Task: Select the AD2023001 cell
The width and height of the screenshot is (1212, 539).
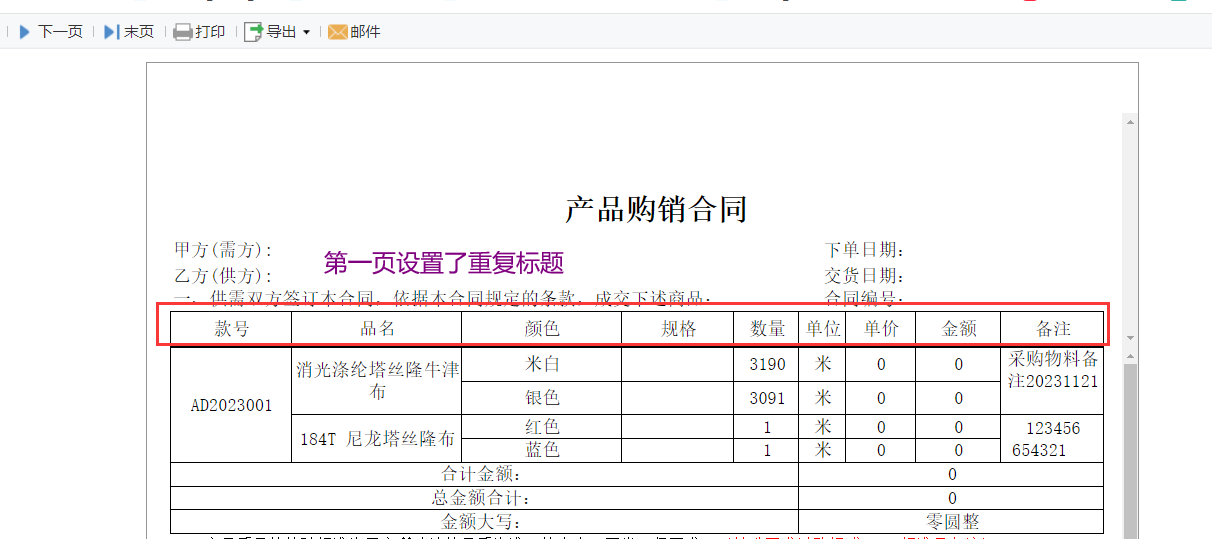Action: pyautogui.click(x=231, y=405)
